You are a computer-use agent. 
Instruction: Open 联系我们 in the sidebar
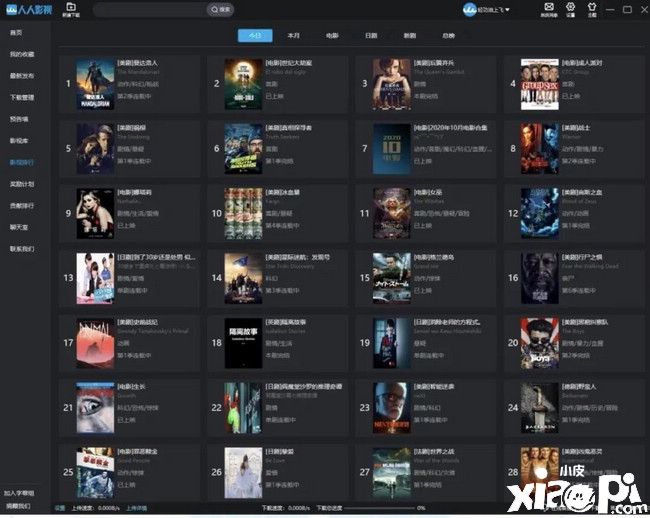[x=22, y=249]
